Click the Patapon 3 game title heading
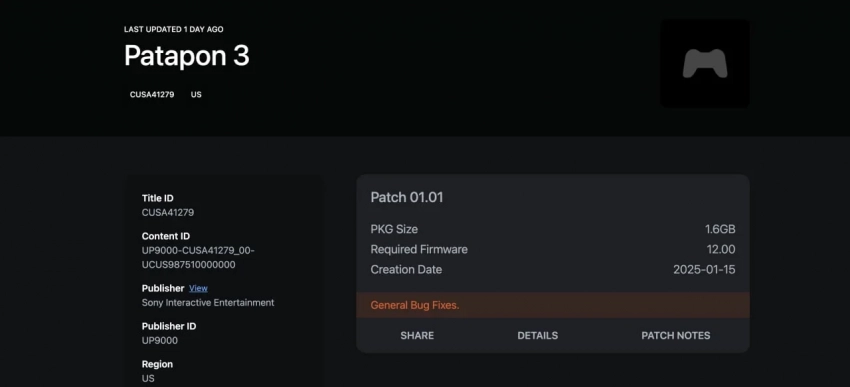 tap(186, 55)
